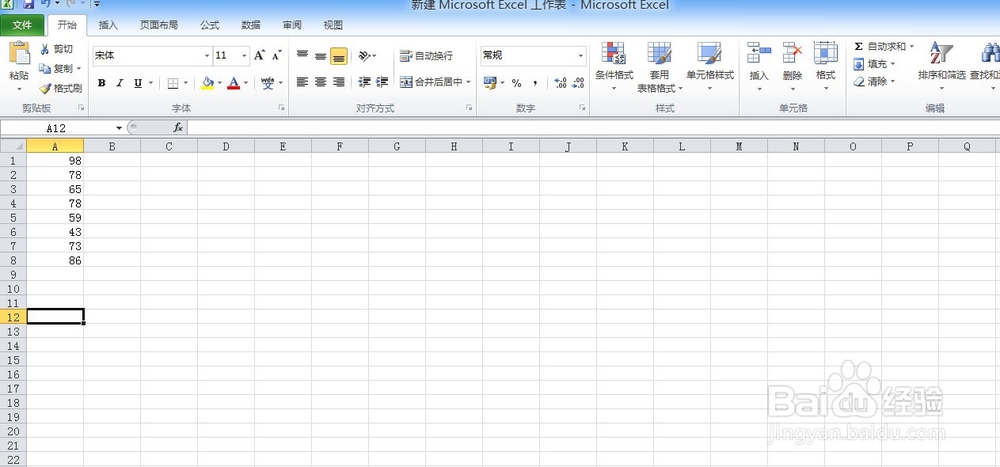Viewport: 1000px width, 467px height.
Task: Increase font size with the large A icon
Action: [x=259, y=56]
